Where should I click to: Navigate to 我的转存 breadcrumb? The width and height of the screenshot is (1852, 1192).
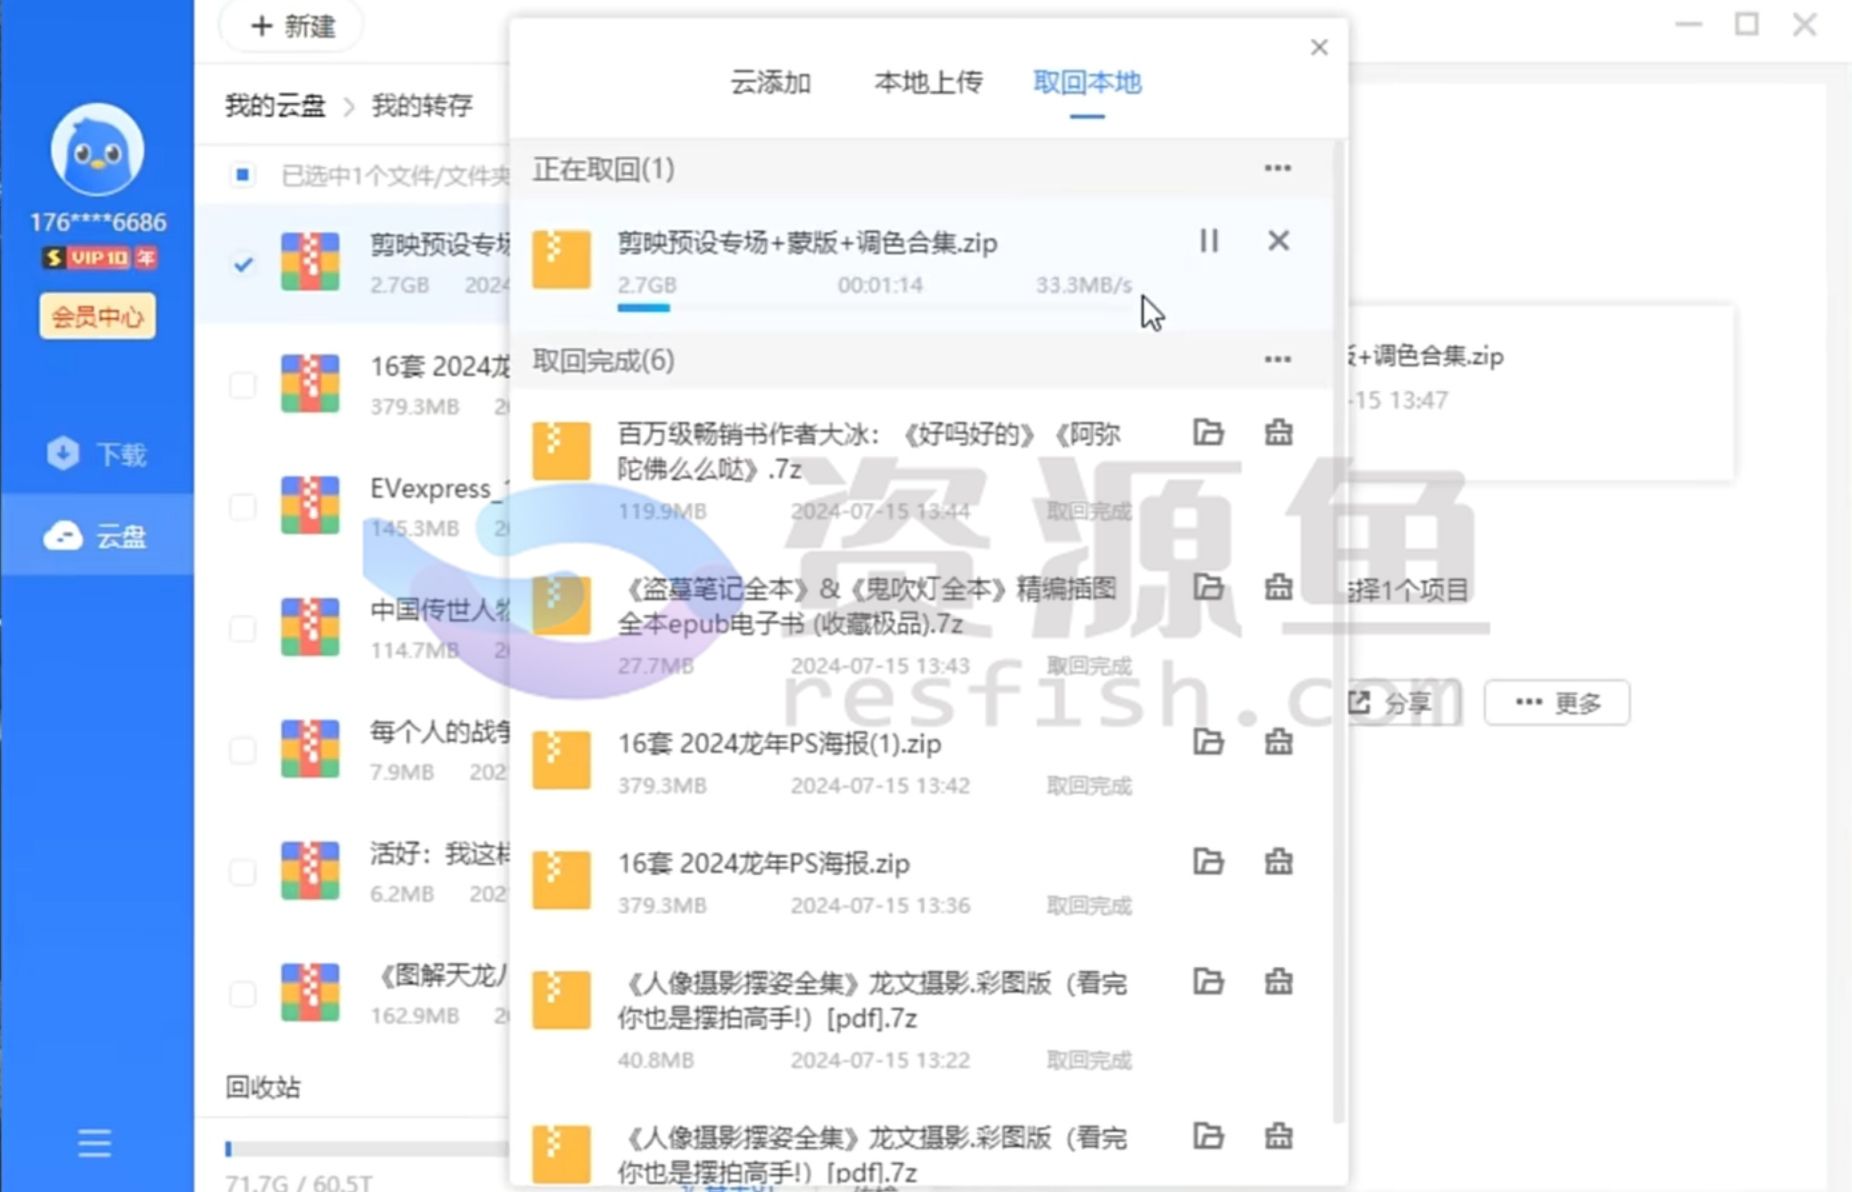pyautogui.click(x=422, y=105)
